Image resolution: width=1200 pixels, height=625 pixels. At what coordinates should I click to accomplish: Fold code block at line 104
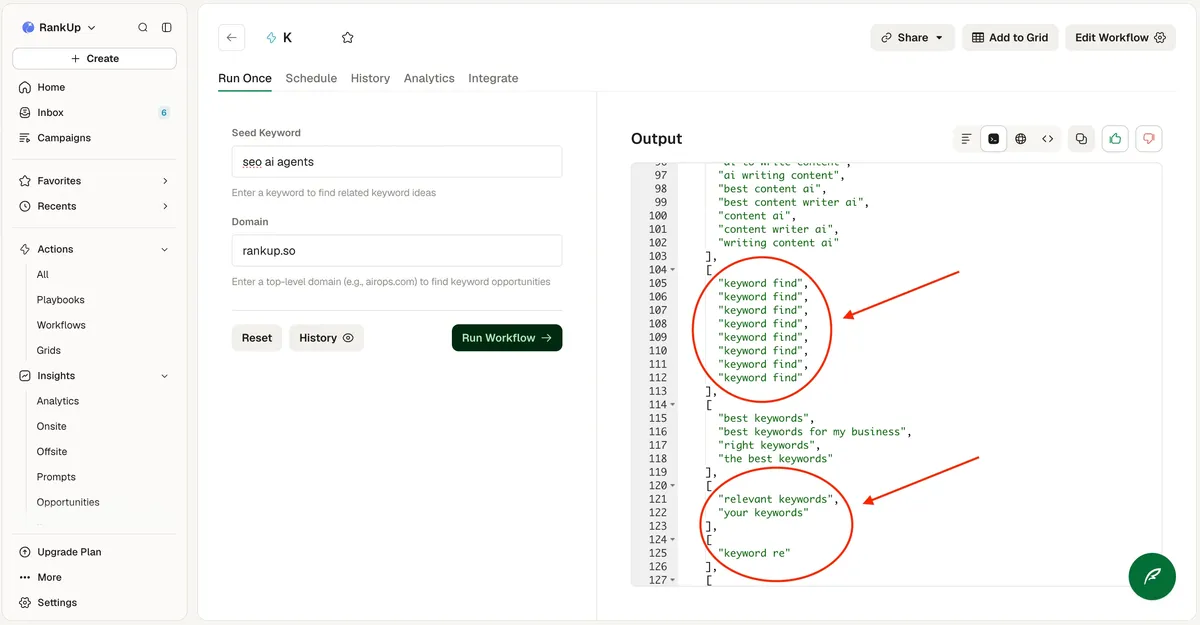673,270
